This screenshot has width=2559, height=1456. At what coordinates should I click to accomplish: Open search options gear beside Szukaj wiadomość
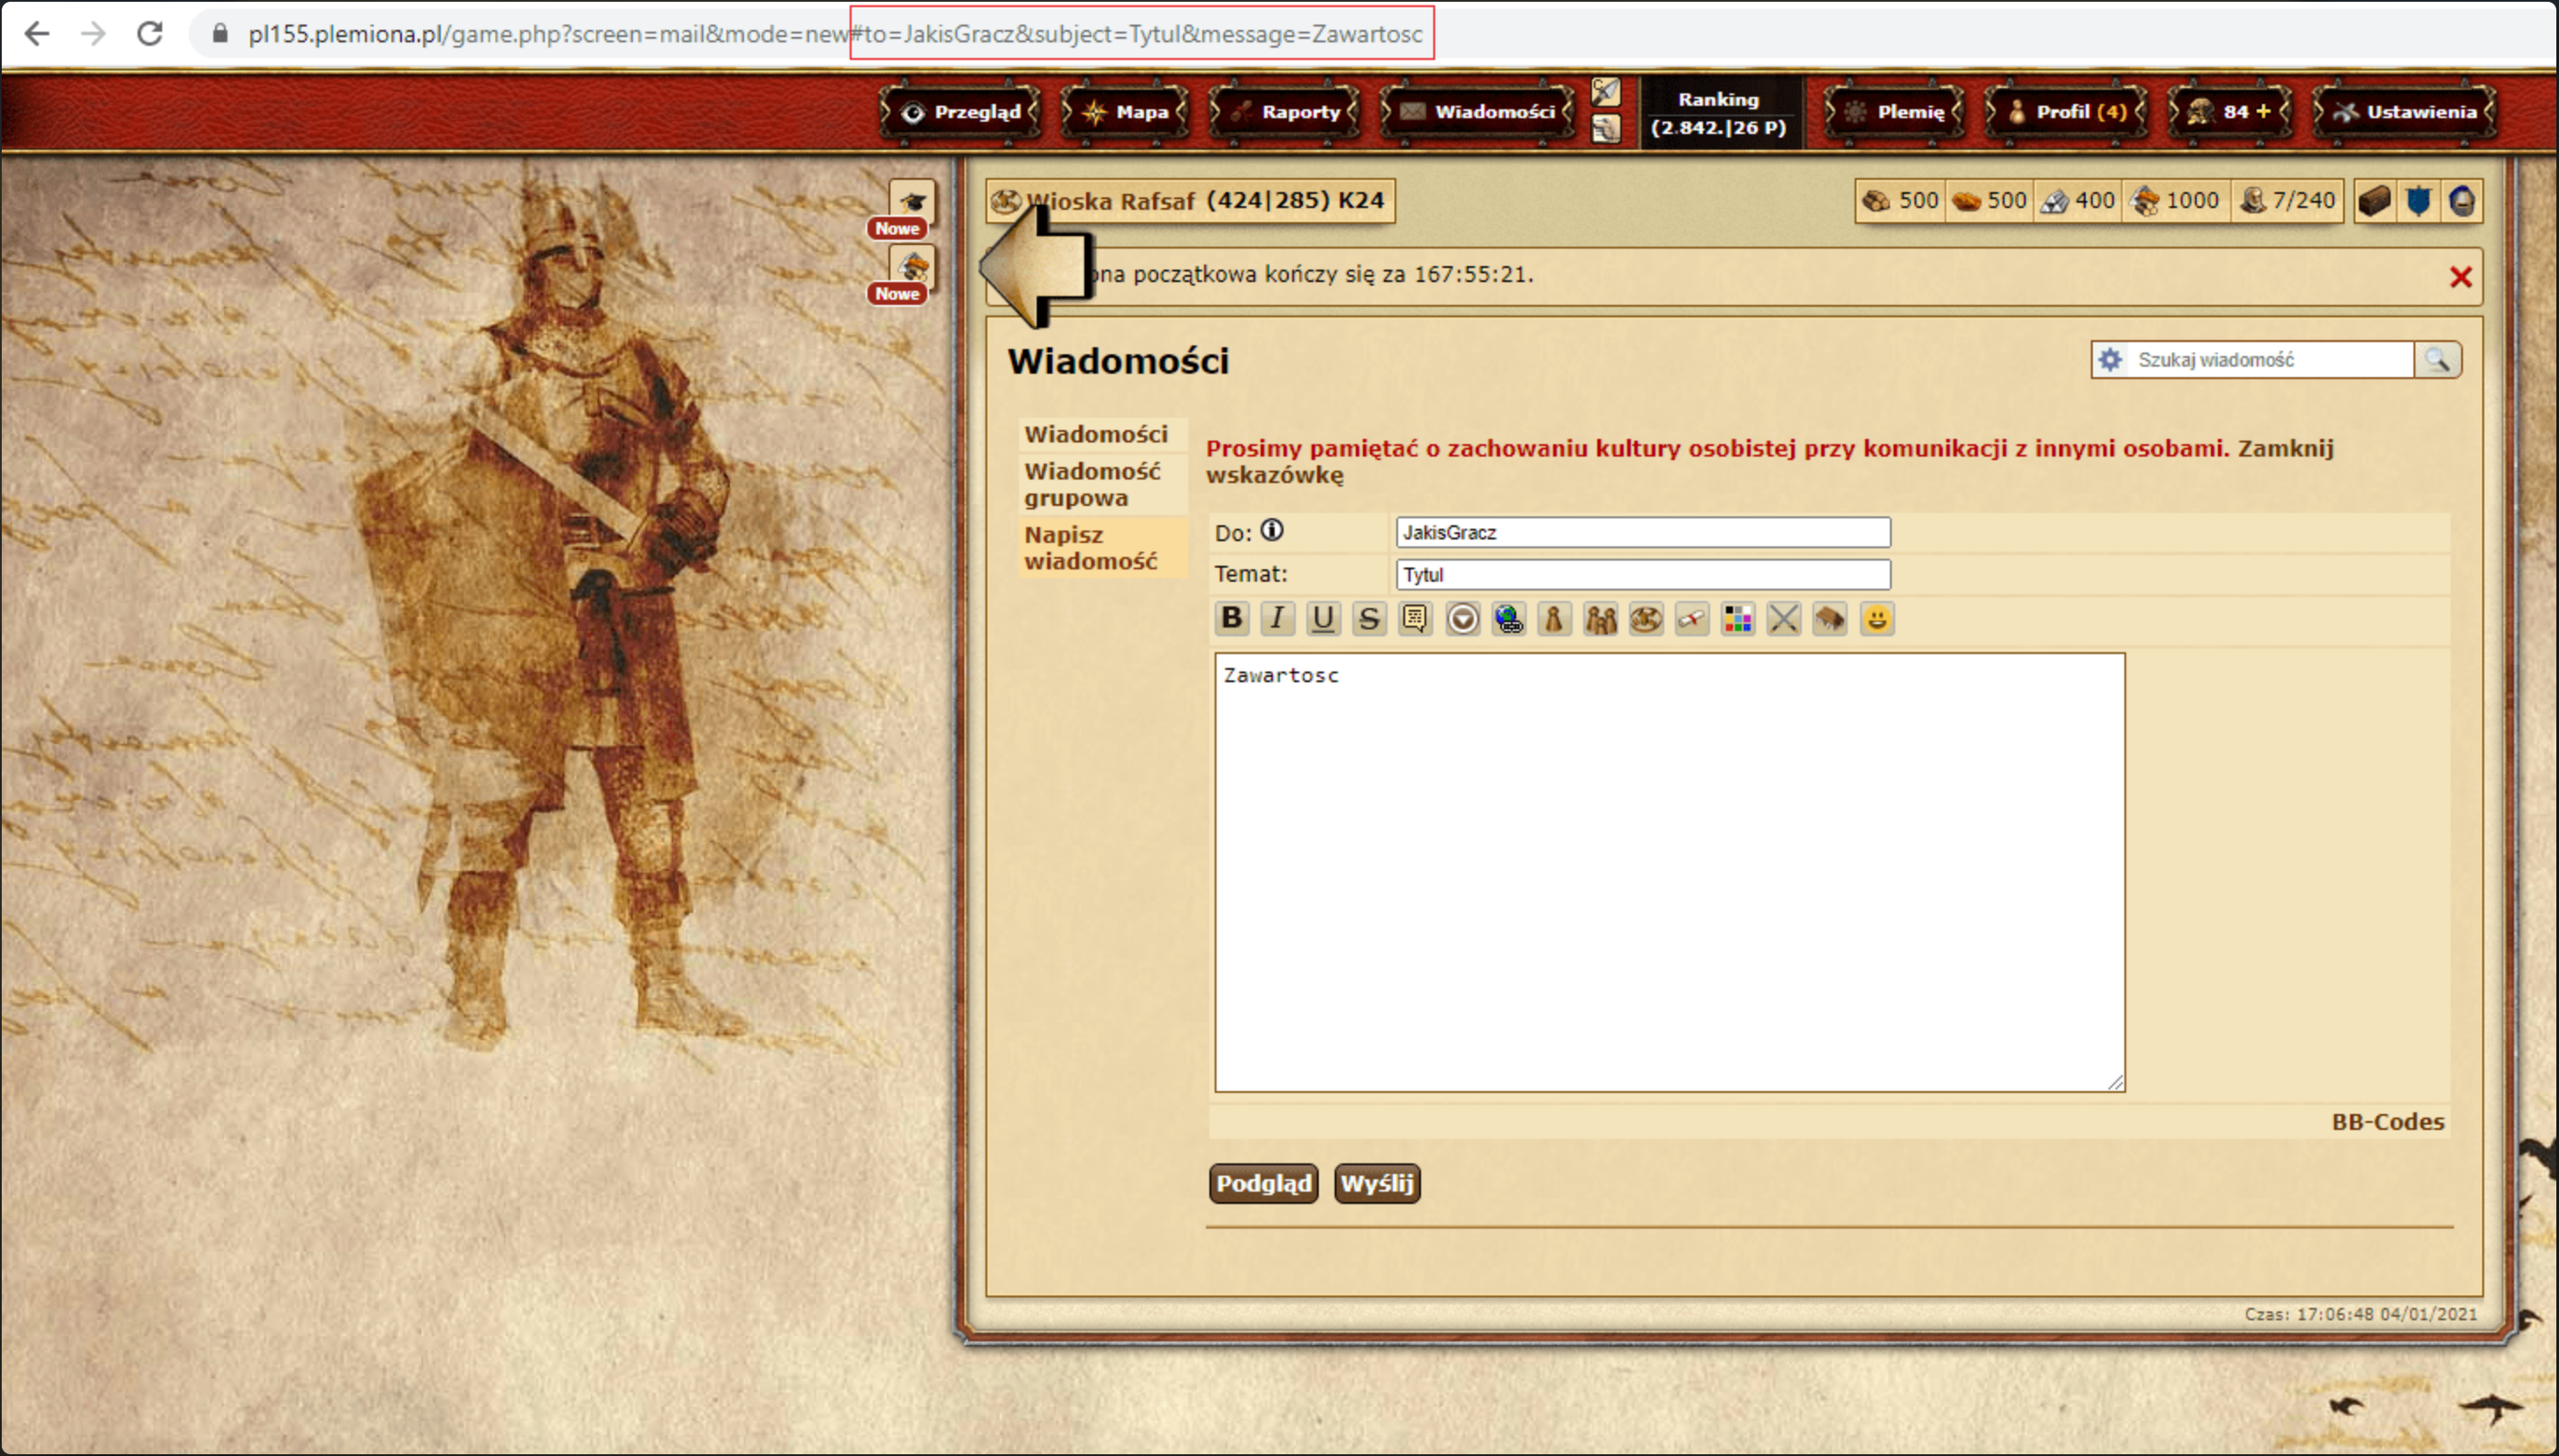point(2110,360)
